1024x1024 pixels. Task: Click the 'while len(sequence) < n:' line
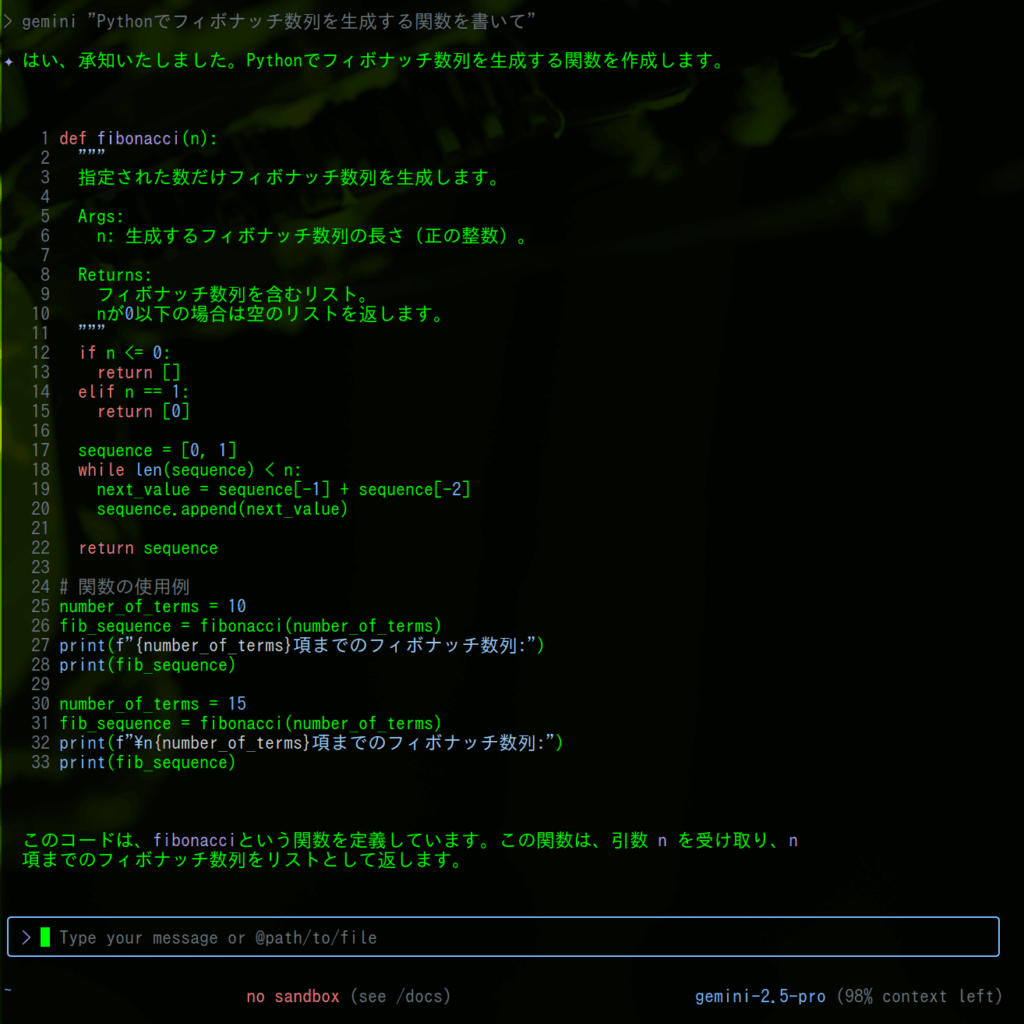[189, 470]
